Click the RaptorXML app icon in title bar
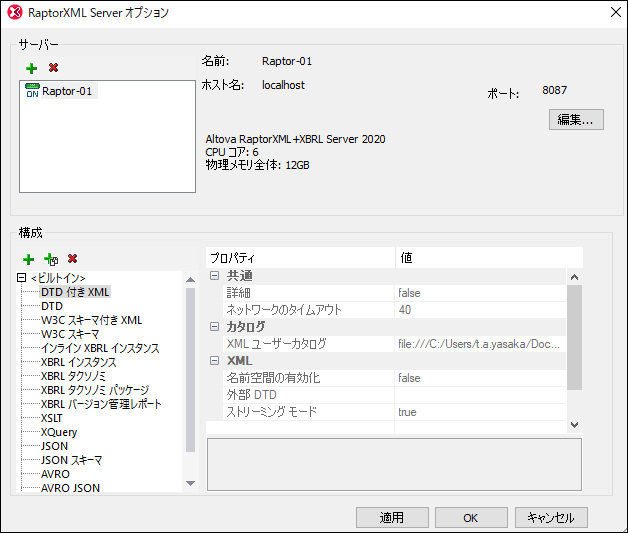The height and width of the screenshot is (533, 628). 14,13
